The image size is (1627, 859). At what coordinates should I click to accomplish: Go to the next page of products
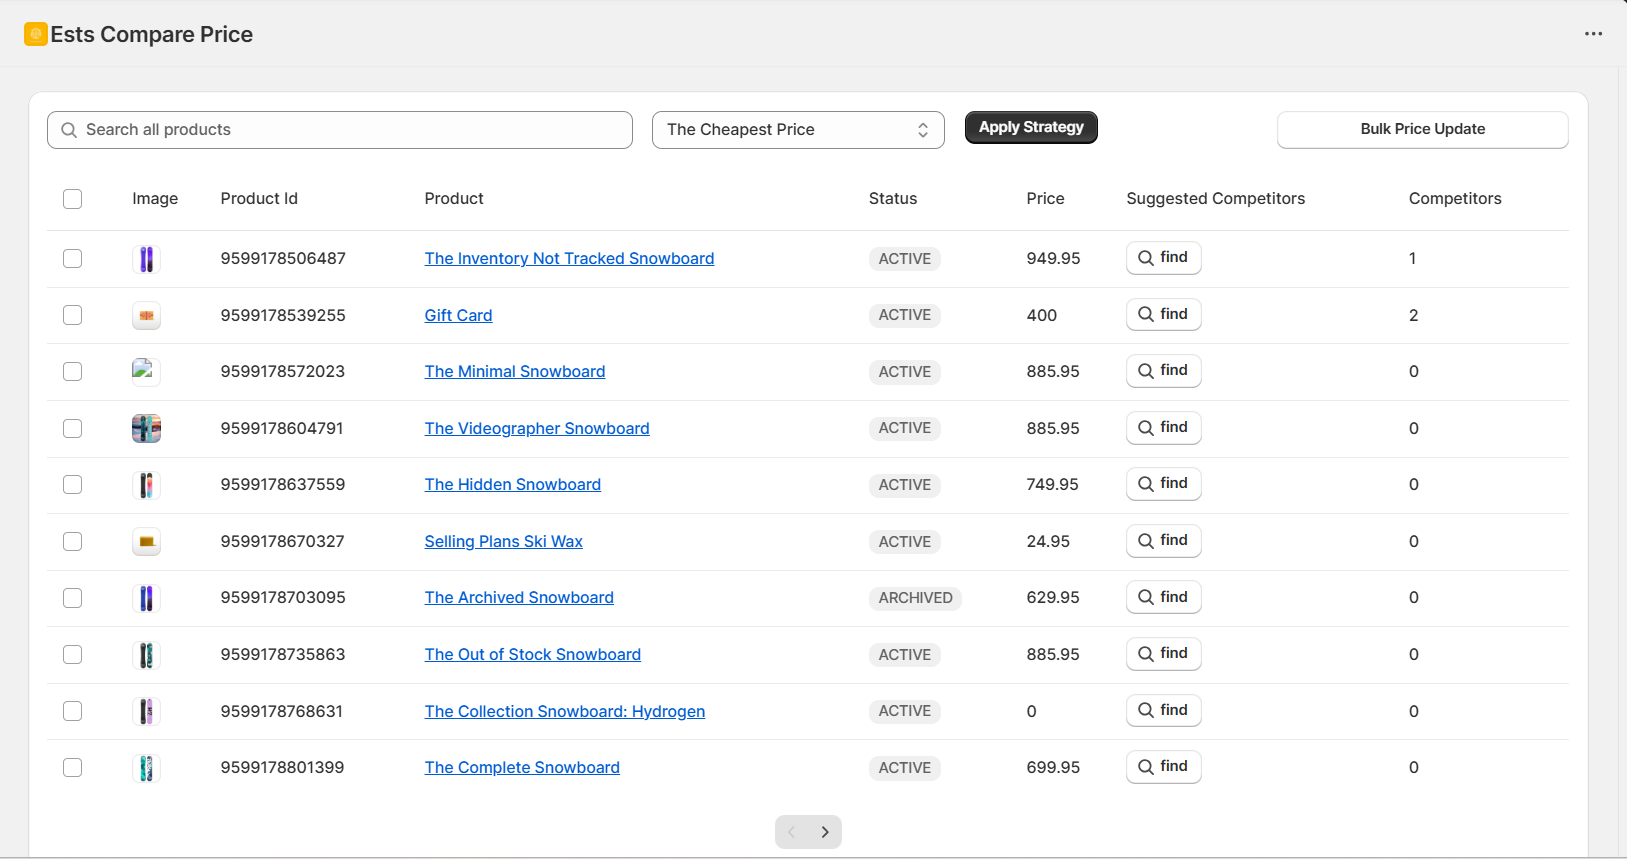pyautogui.click(x=825, y=832)
